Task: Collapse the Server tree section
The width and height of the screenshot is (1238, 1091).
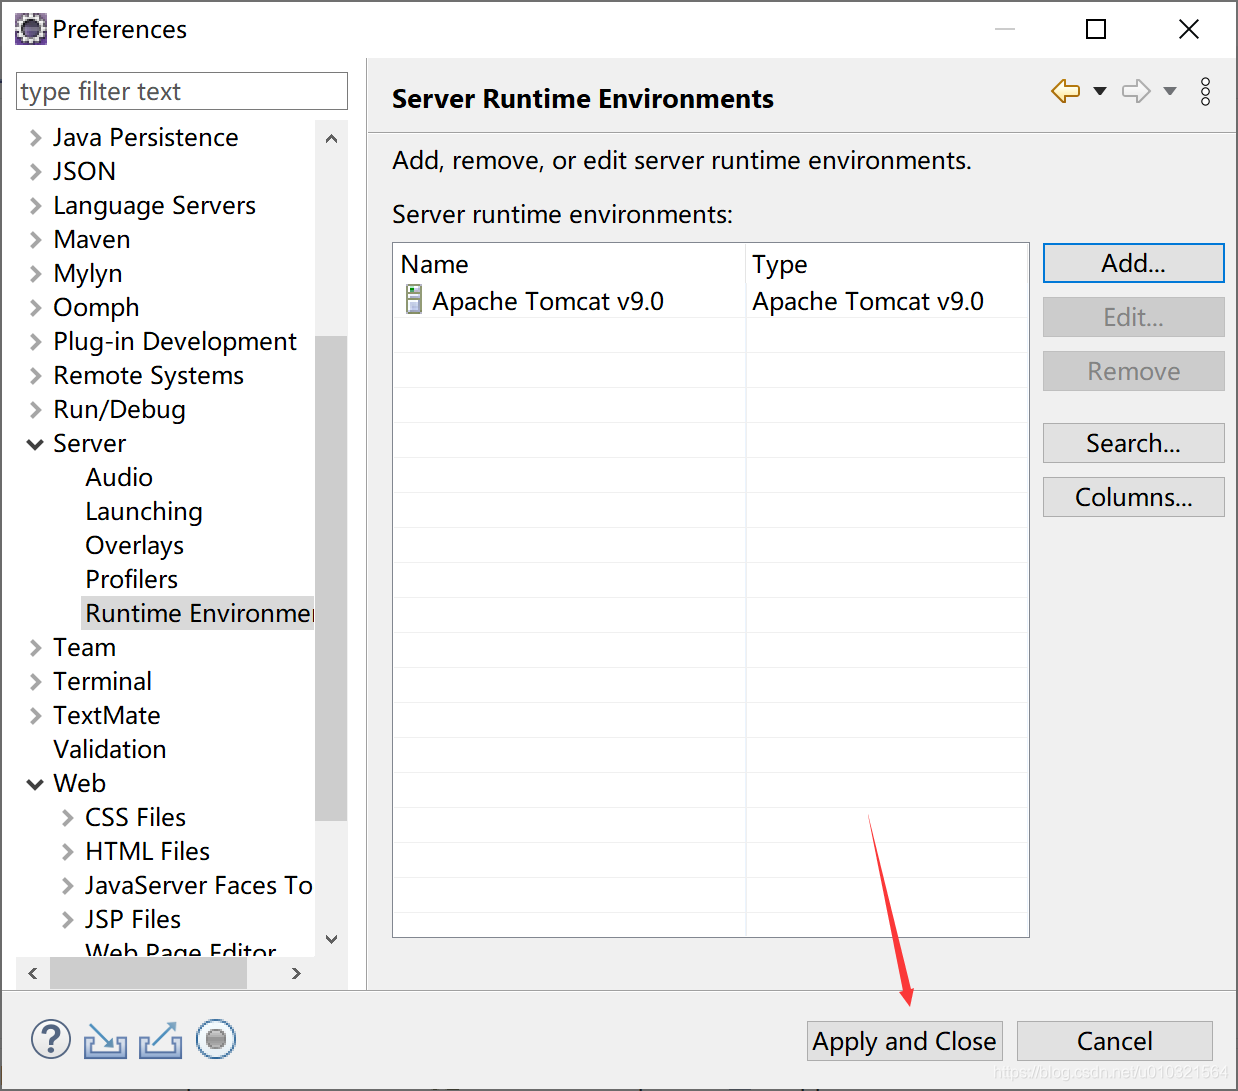Action: [x=36, y=443]
